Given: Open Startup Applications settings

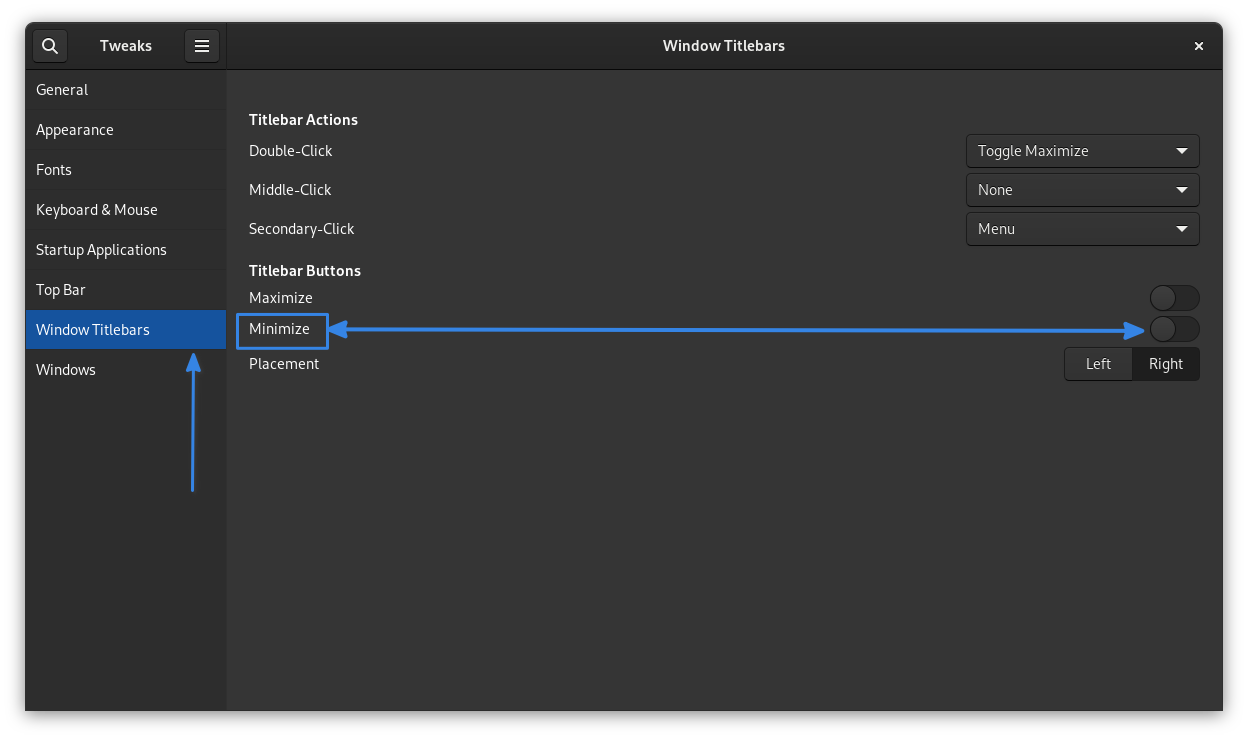Looking at the screenshot, I should pos(126,250).
